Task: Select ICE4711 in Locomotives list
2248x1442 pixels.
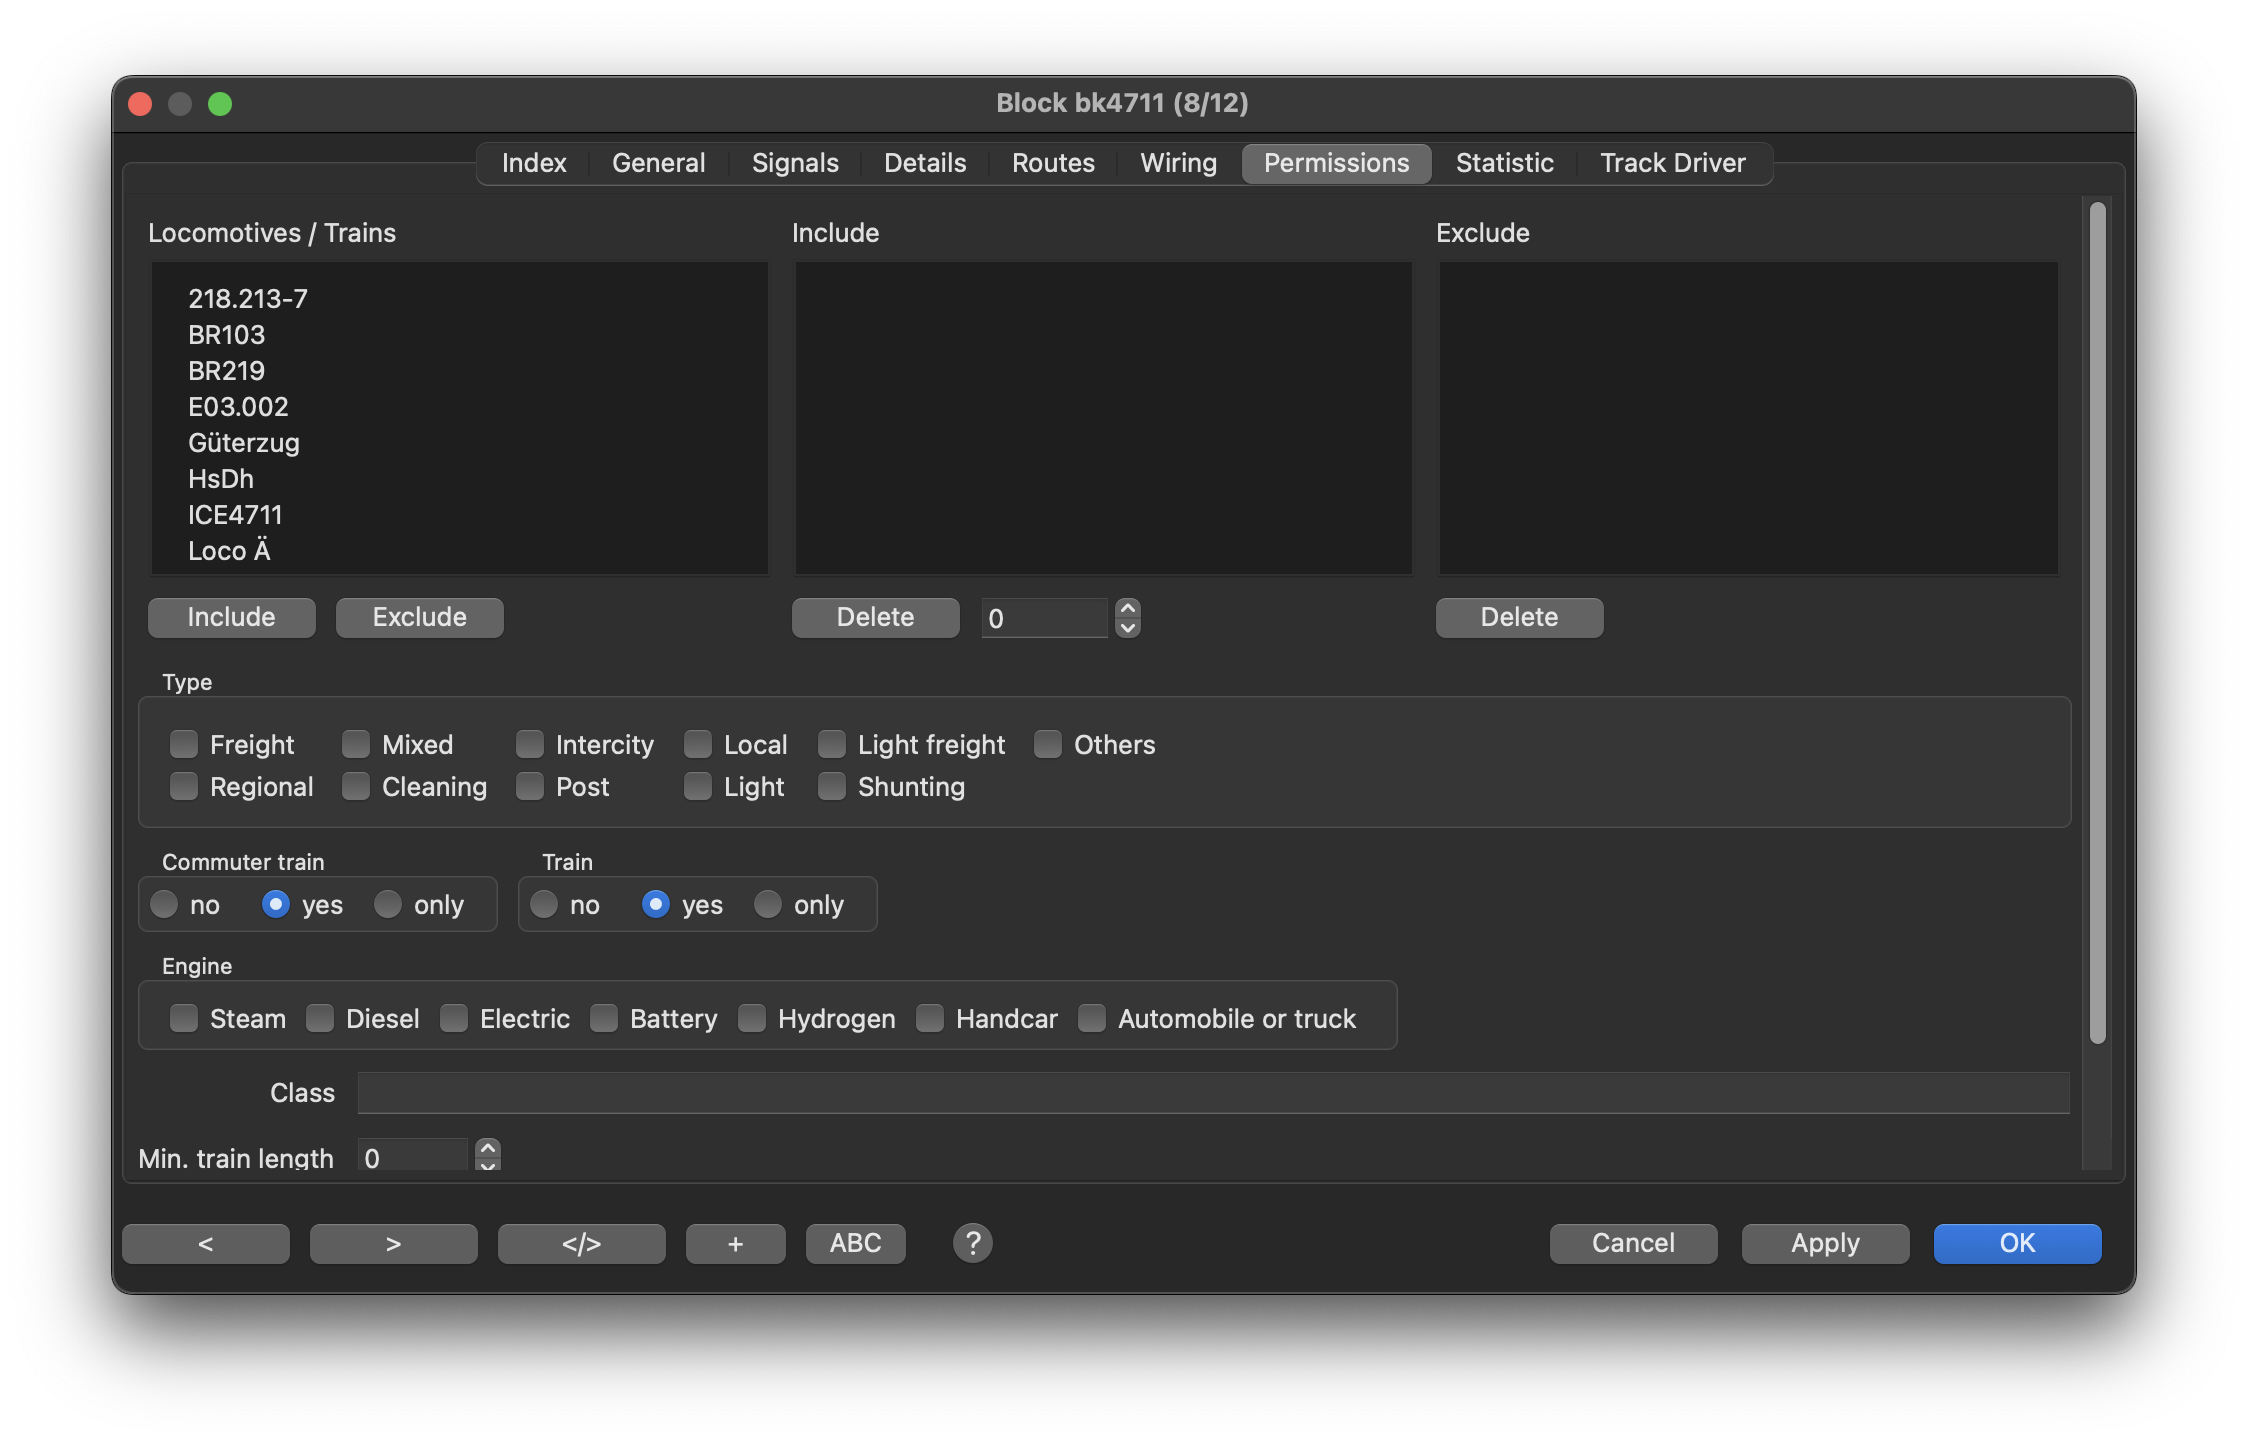Action: click(235, 515)
